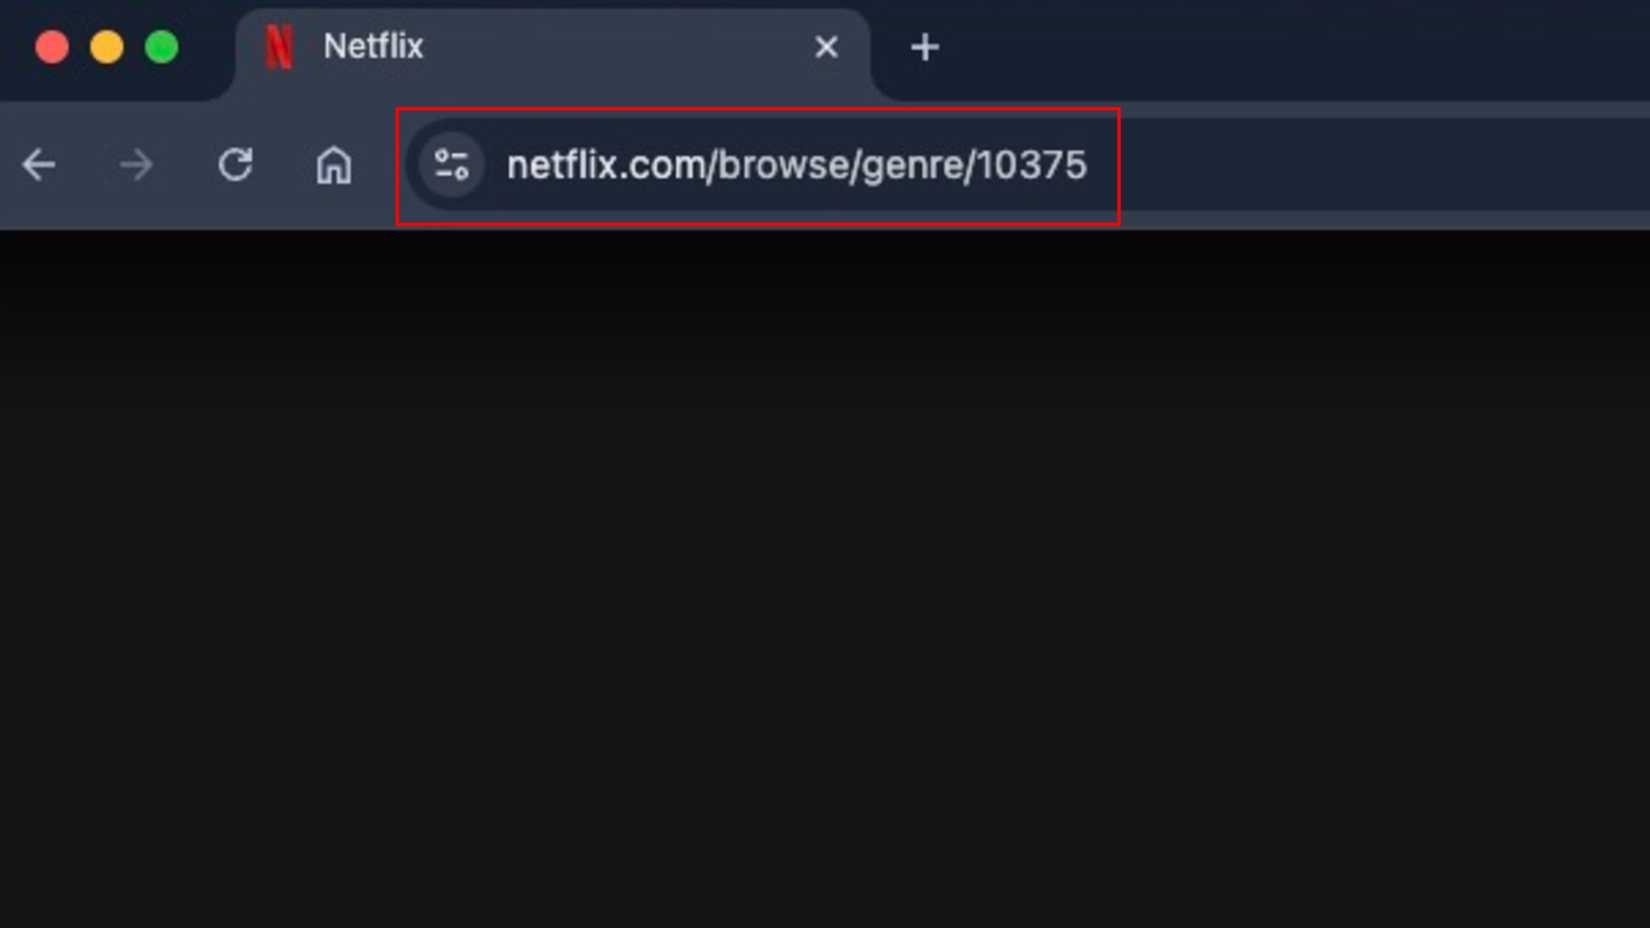The image size is (1650, 928).
Task: Click the site controls icon inside the address bar
Action: click(452, 166)
